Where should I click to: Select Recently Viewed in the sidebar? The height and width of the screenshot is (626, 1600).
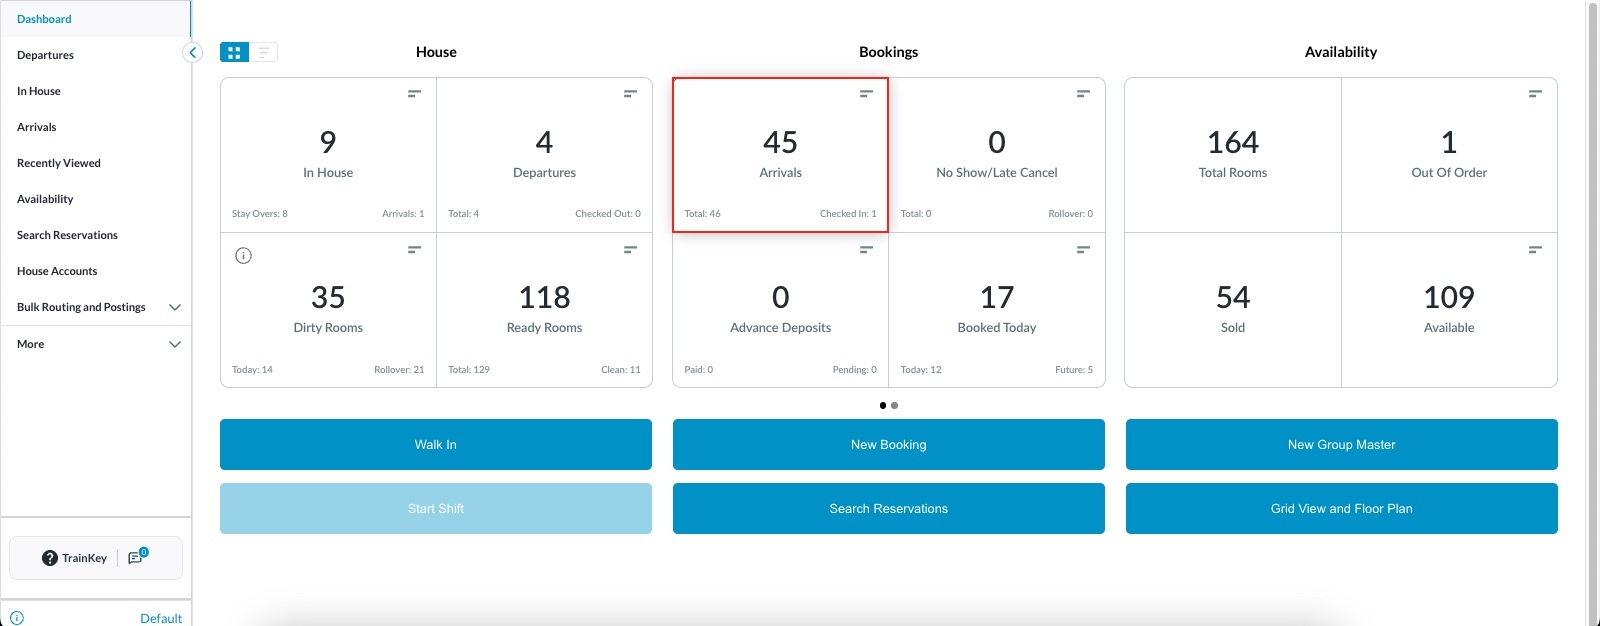(x=59, y=163)
